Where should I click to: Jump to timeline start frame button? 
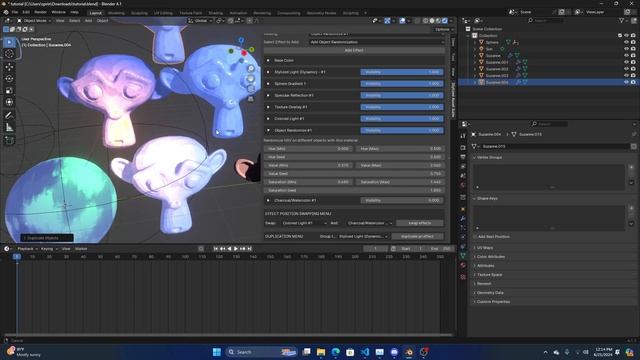[x=216, y=249]
